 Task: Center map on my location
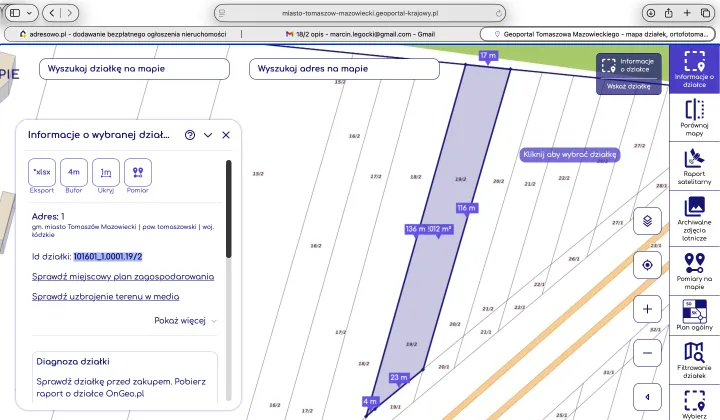point(647,265)
